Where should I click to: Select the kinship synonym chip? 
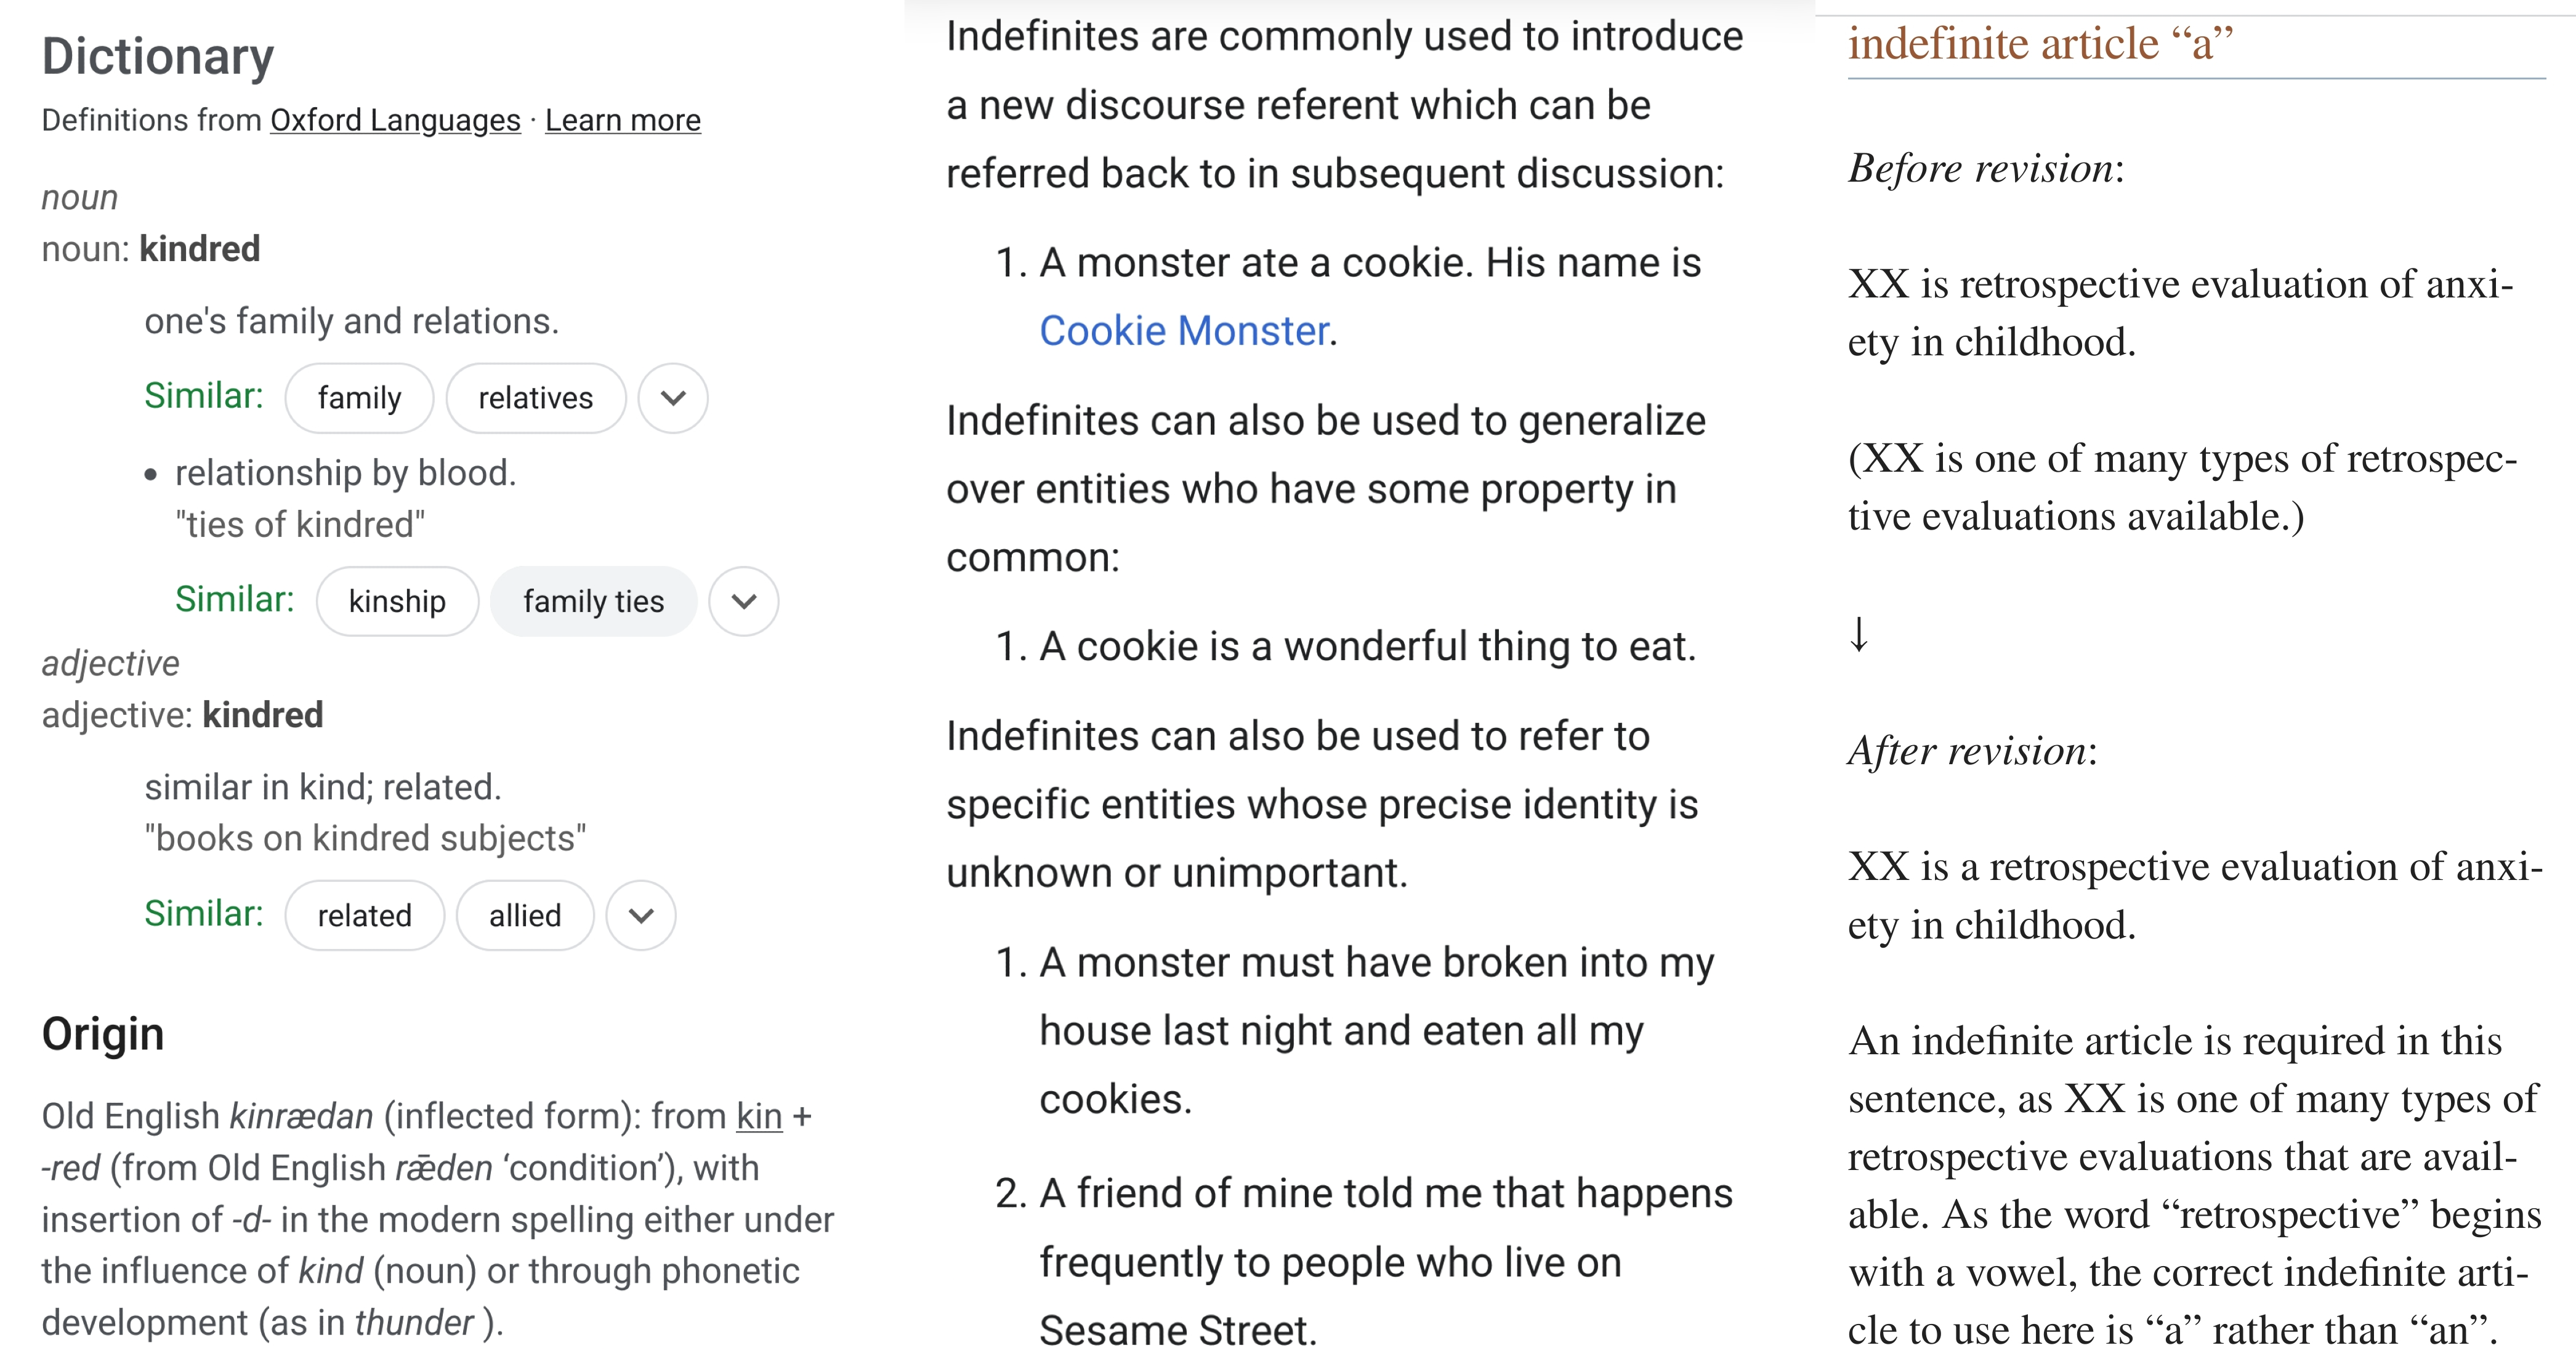(x=397, y=601)
